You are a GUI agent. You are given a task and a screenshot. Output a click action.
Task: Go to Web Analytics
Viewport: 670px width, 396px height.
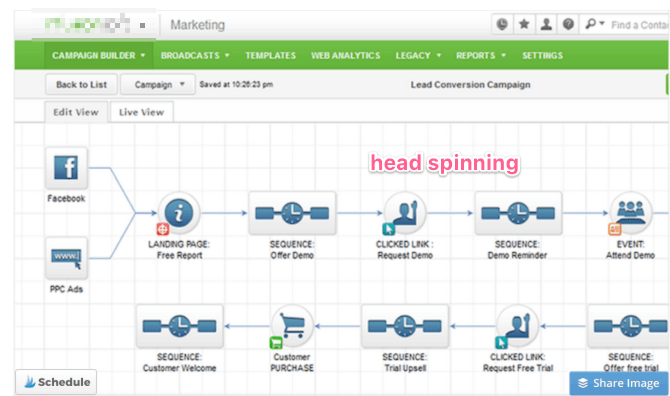click(345, 56)
